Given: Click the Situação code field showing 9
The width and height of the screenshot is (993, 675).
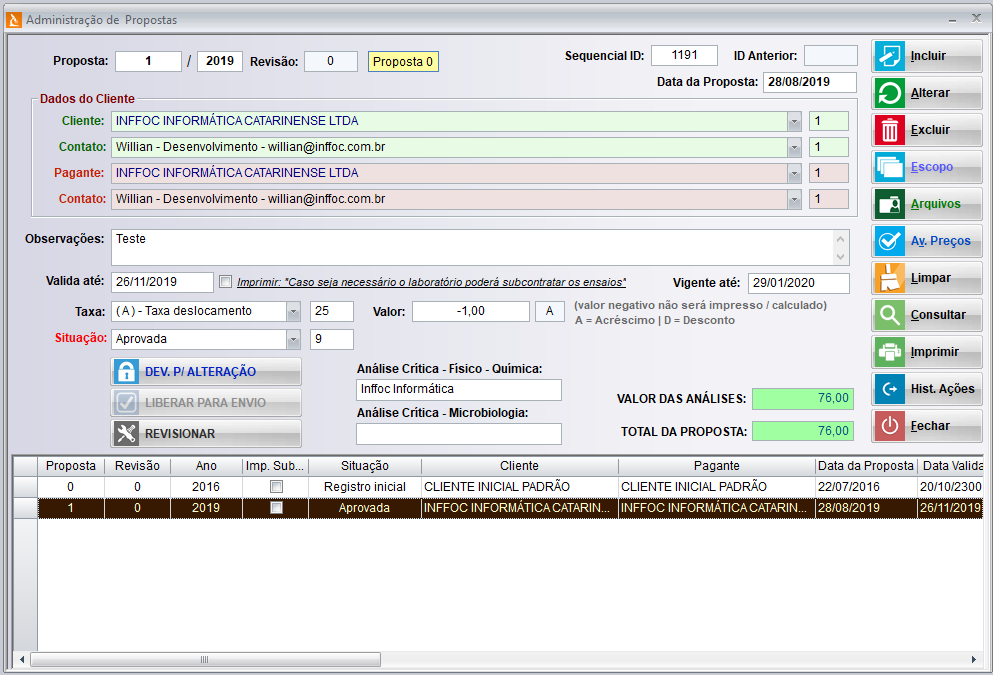Looking at the screenshot, I should [332, 339].
